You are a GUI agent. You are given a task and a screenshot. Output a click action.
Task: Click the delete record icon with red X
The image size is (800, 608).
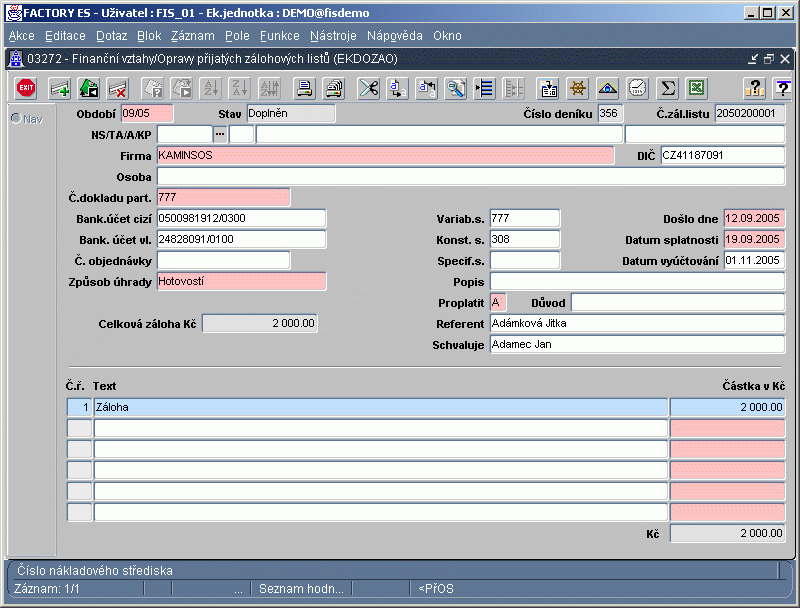(x=118, y=88)
